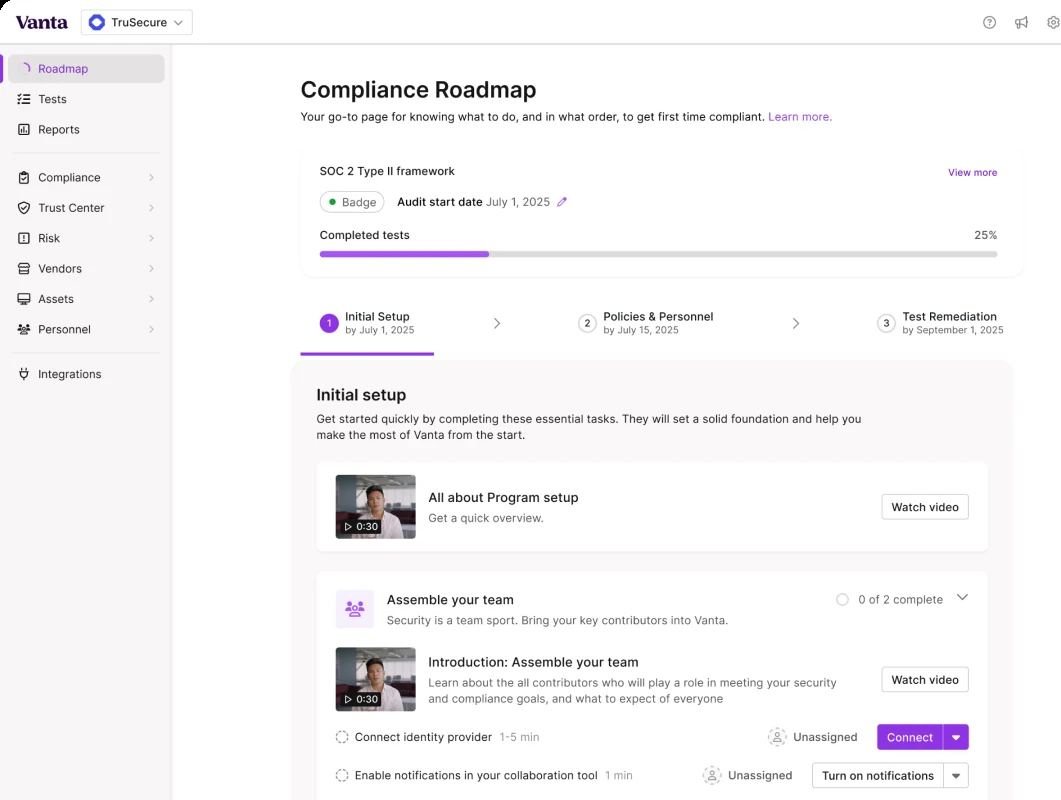Click Watch video for Assemble your team
Viewport: 1061px width, 800px height.
tap(925, 680)
